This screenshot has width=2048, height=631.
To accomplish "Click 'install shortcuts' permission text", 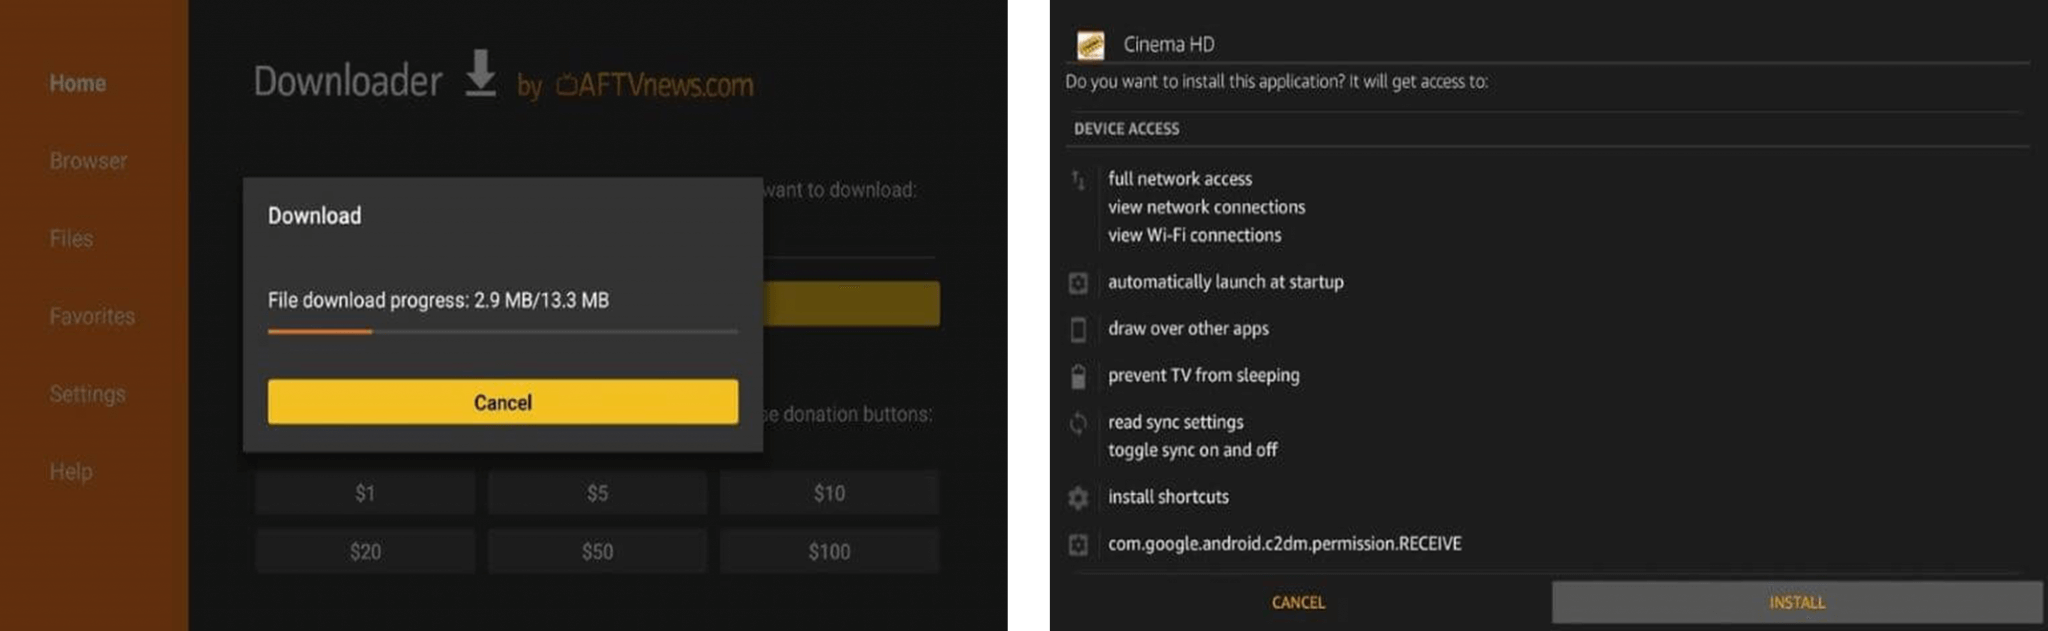I will [x=1168, y=497].
